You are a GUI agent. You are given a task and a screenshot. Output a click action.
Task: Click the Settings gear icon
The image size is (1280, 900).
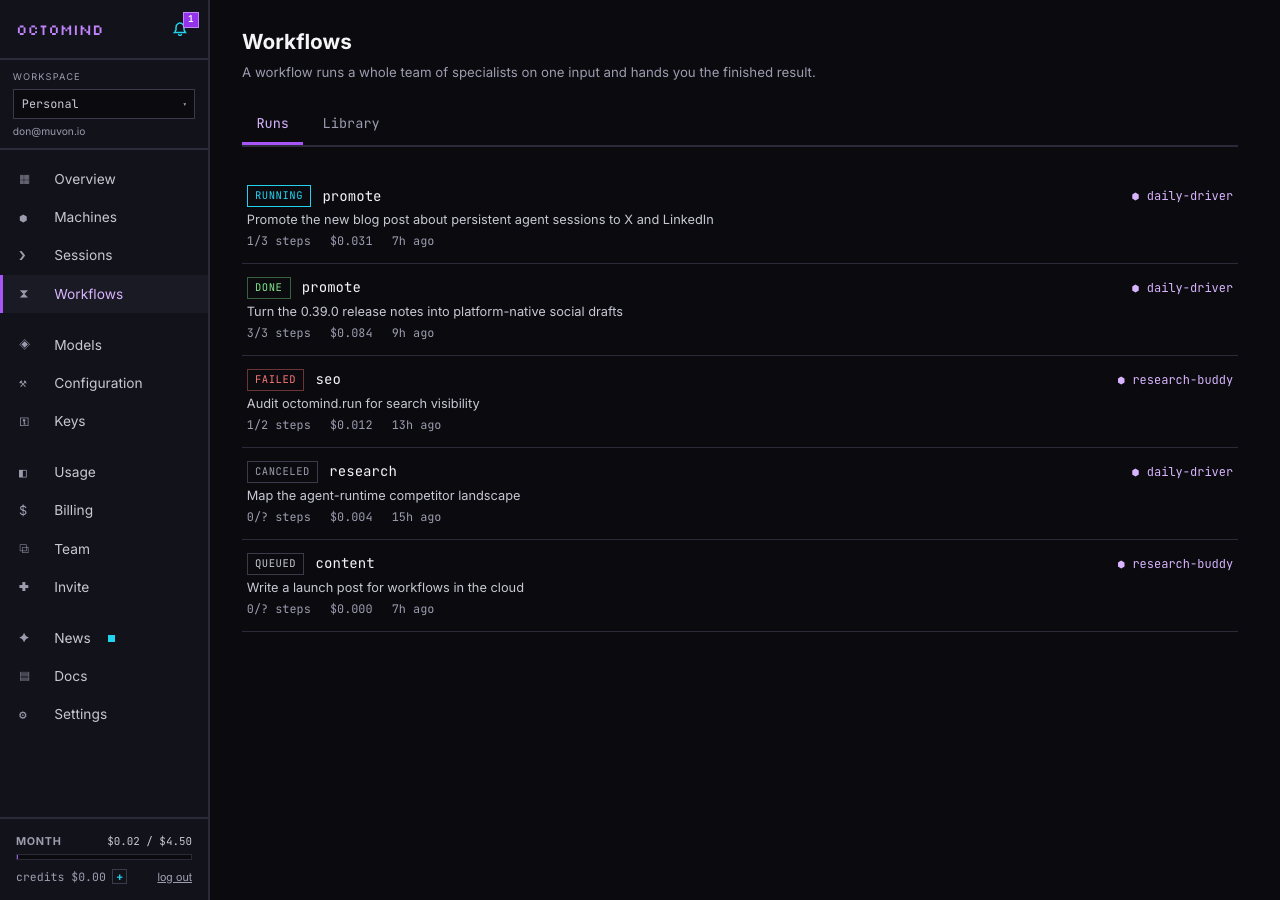point(23,715)
